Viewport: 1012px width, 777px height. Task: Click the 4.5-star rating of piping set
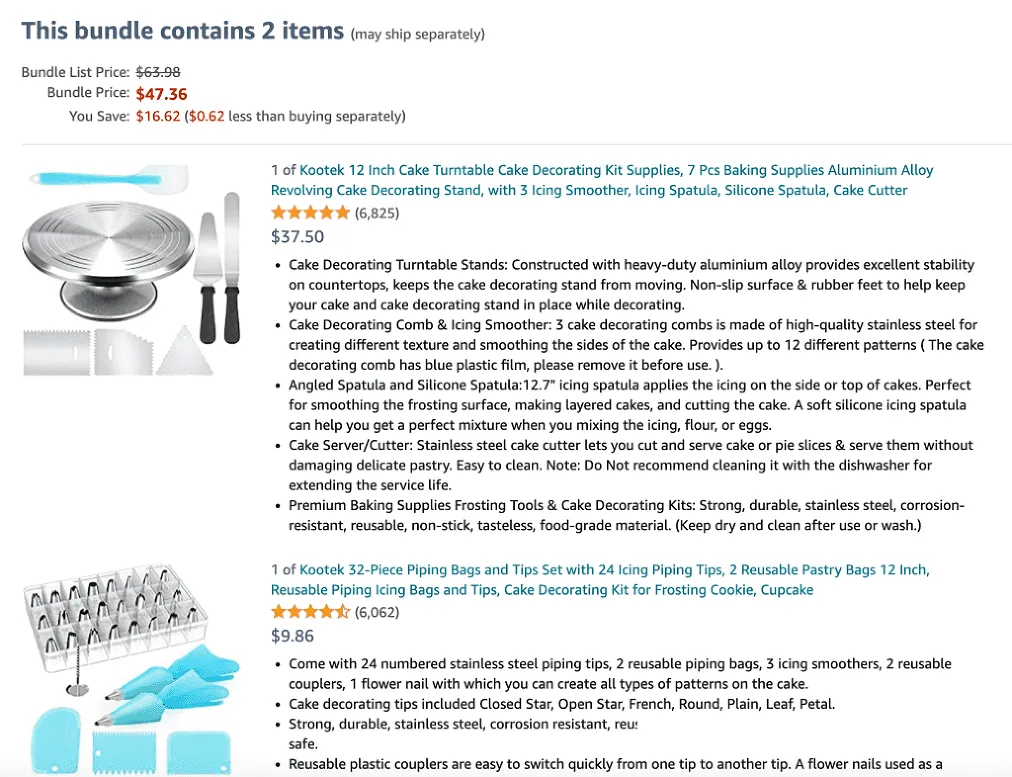(310, 612)
